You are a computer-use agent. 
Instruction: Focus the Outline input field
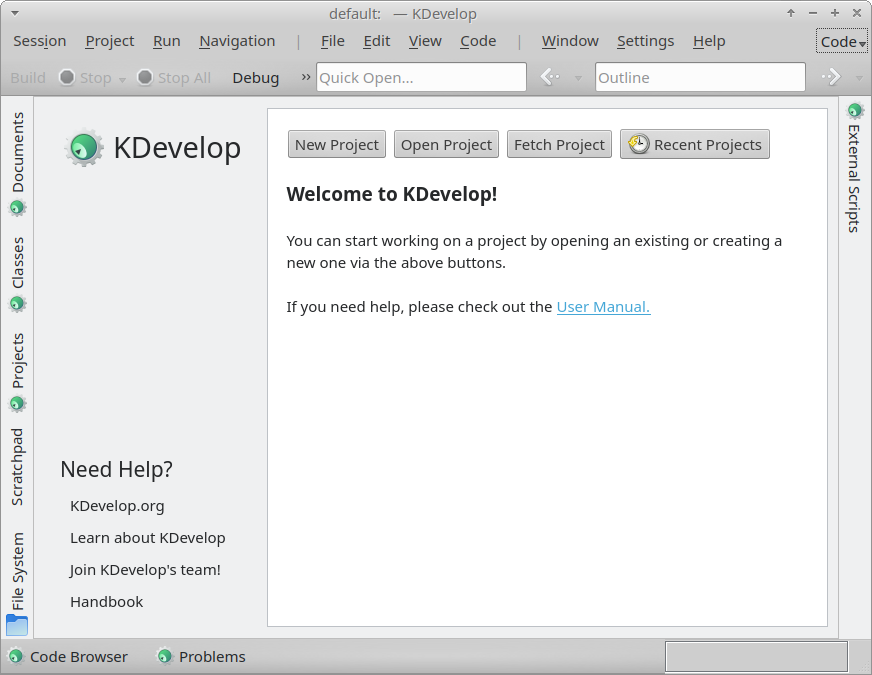[700, 77]
